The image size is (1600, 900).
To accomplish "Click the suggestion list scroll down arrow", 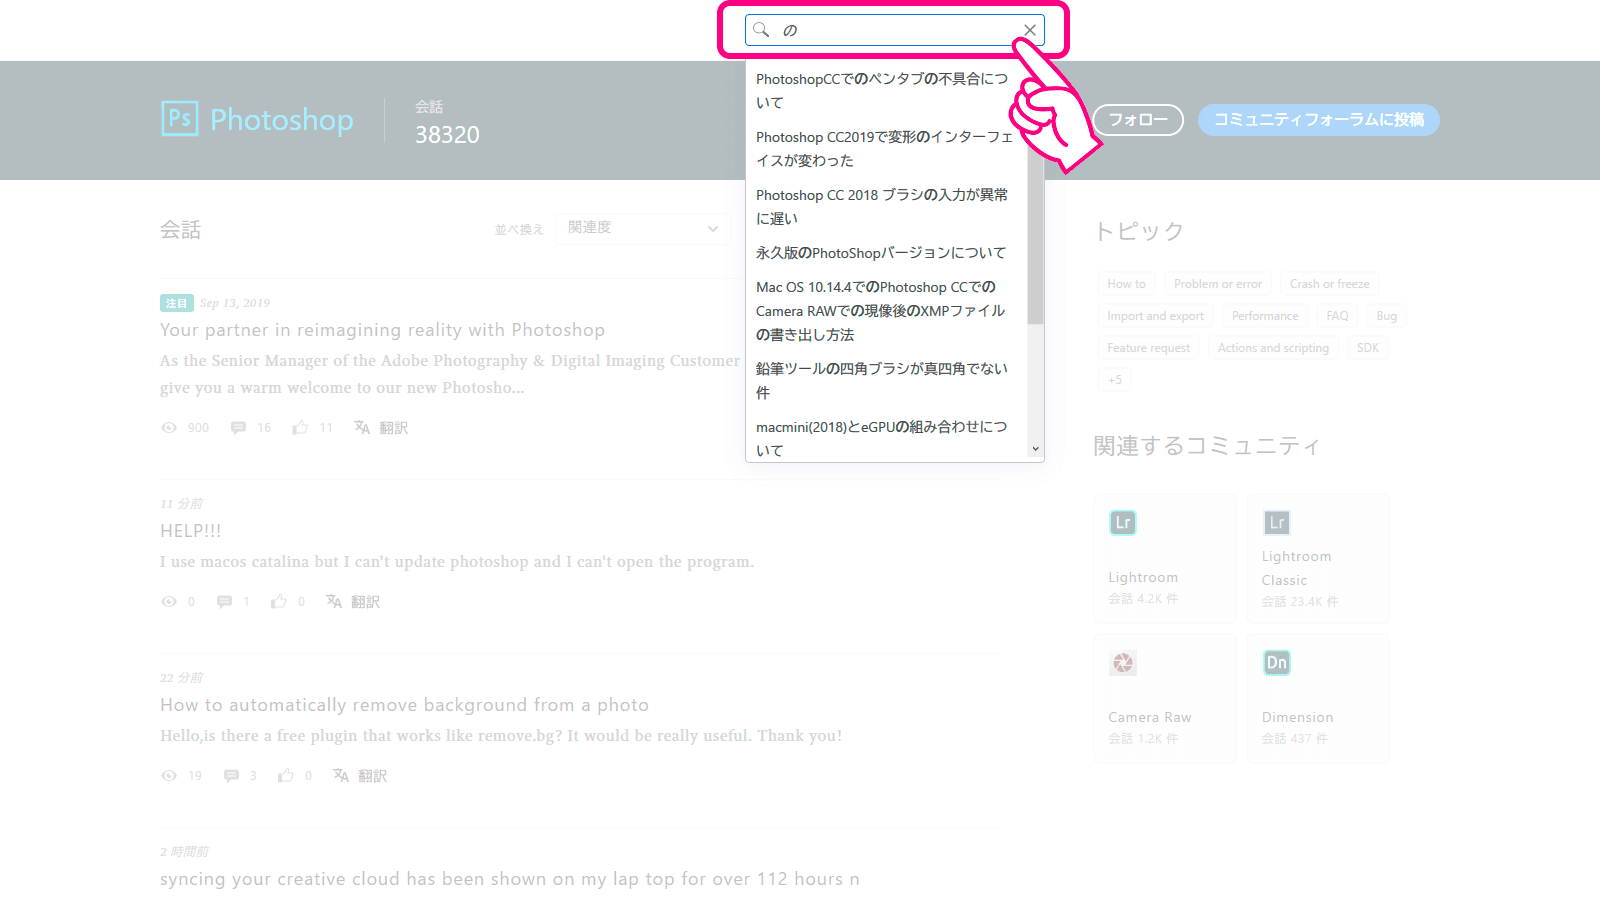I will pyautogui.click(x=1035, y=449).
